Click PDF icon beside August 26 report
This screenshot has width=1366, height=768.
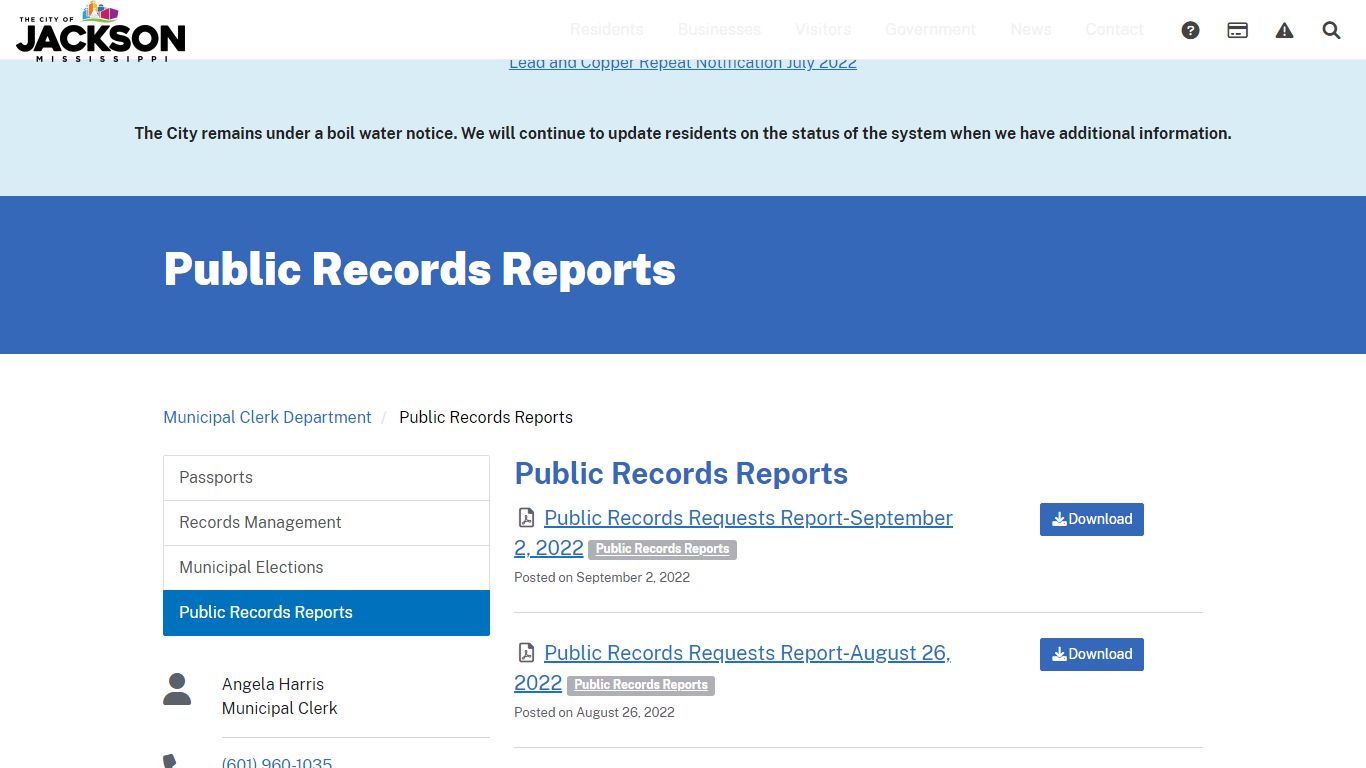point(526,653)
